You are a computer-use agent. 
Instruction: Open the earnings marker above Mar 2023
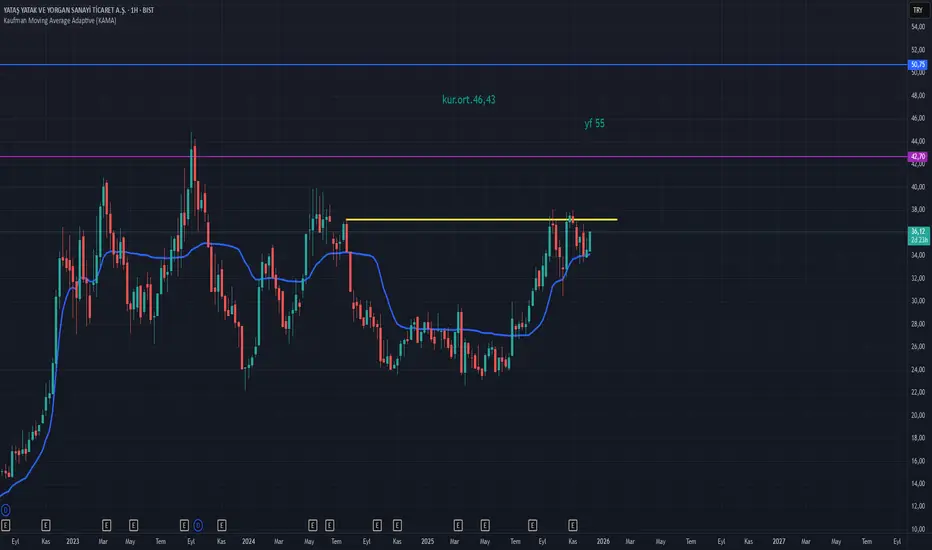(106, 525)
